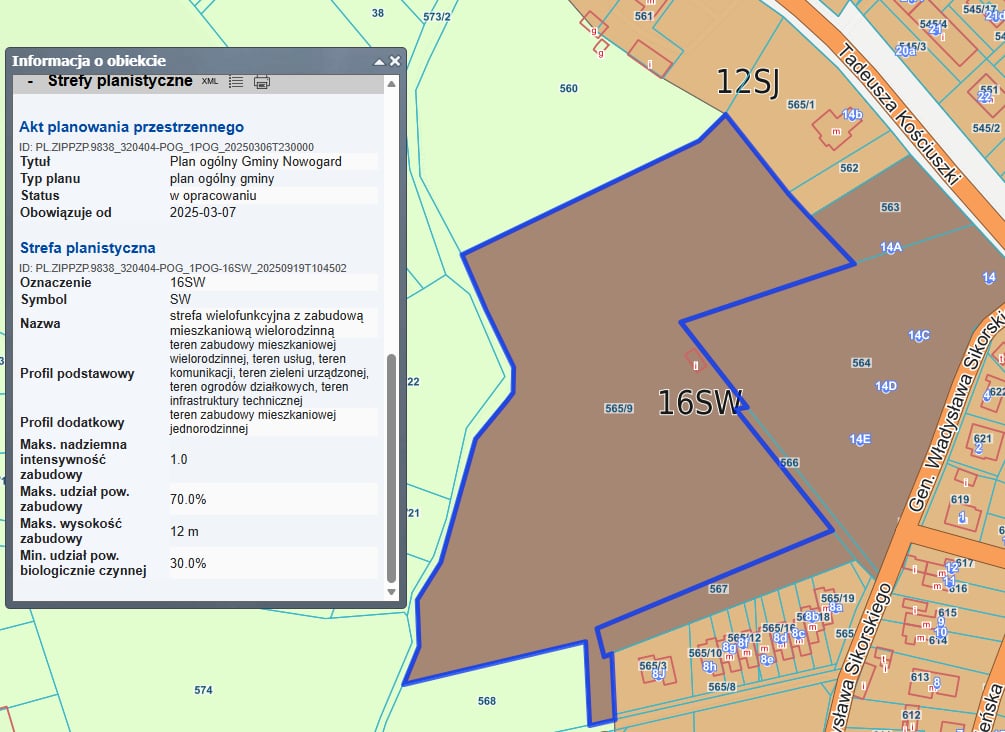Viewport: 1005px width, 732px height.
Task: Select address point 14A on the map
Action: pyautogui.click(x=891, y=246)
